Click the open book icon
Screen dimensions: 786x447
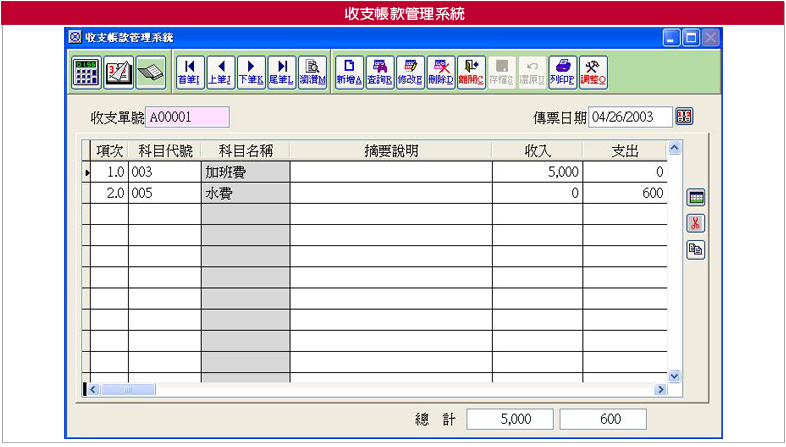tap(150, 72)
